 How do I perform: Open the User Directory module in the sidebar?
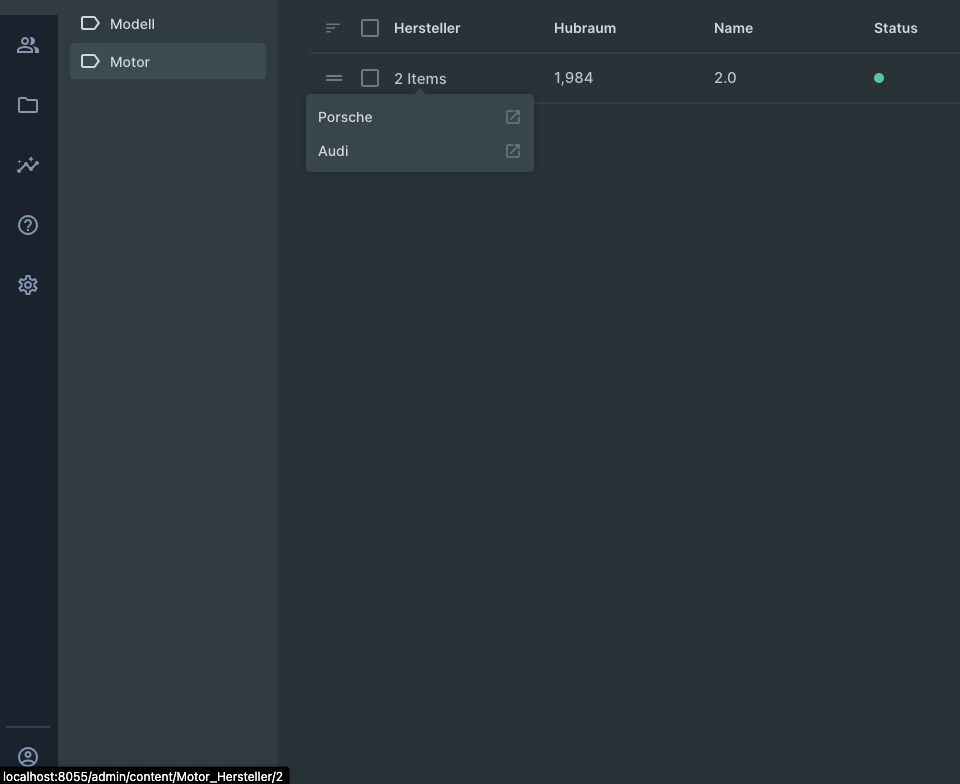tap(28, 44)
